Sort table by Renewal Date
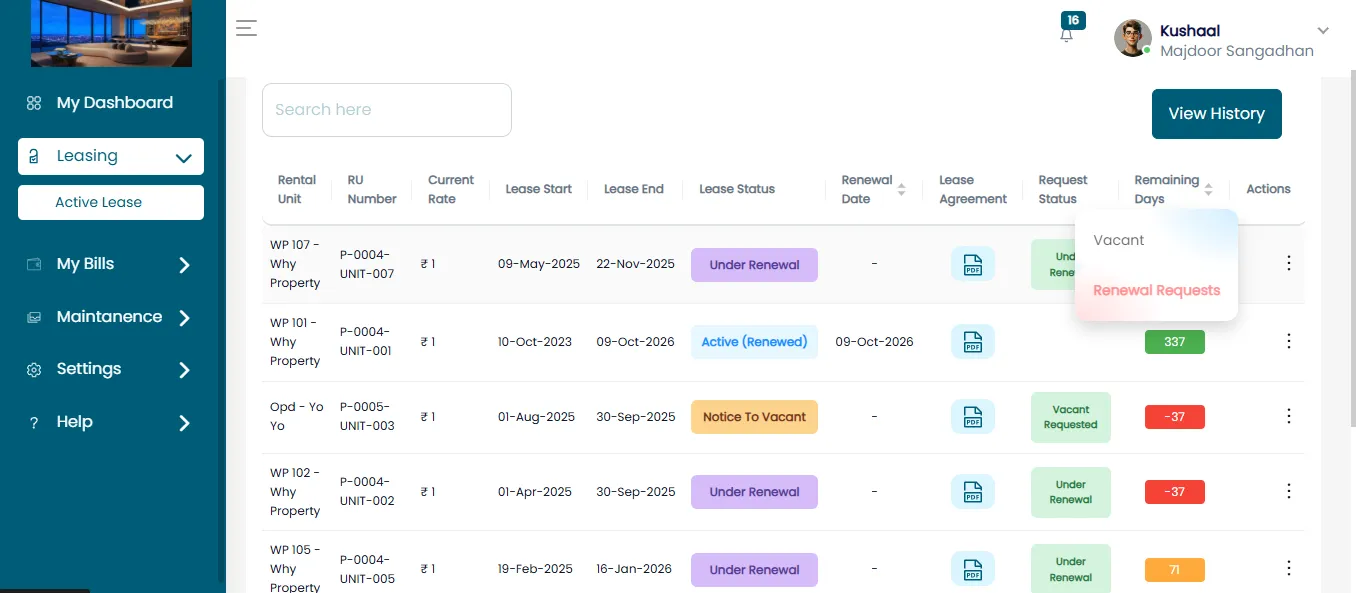The width and height of the screenshot is (1356, 593). 902,189
